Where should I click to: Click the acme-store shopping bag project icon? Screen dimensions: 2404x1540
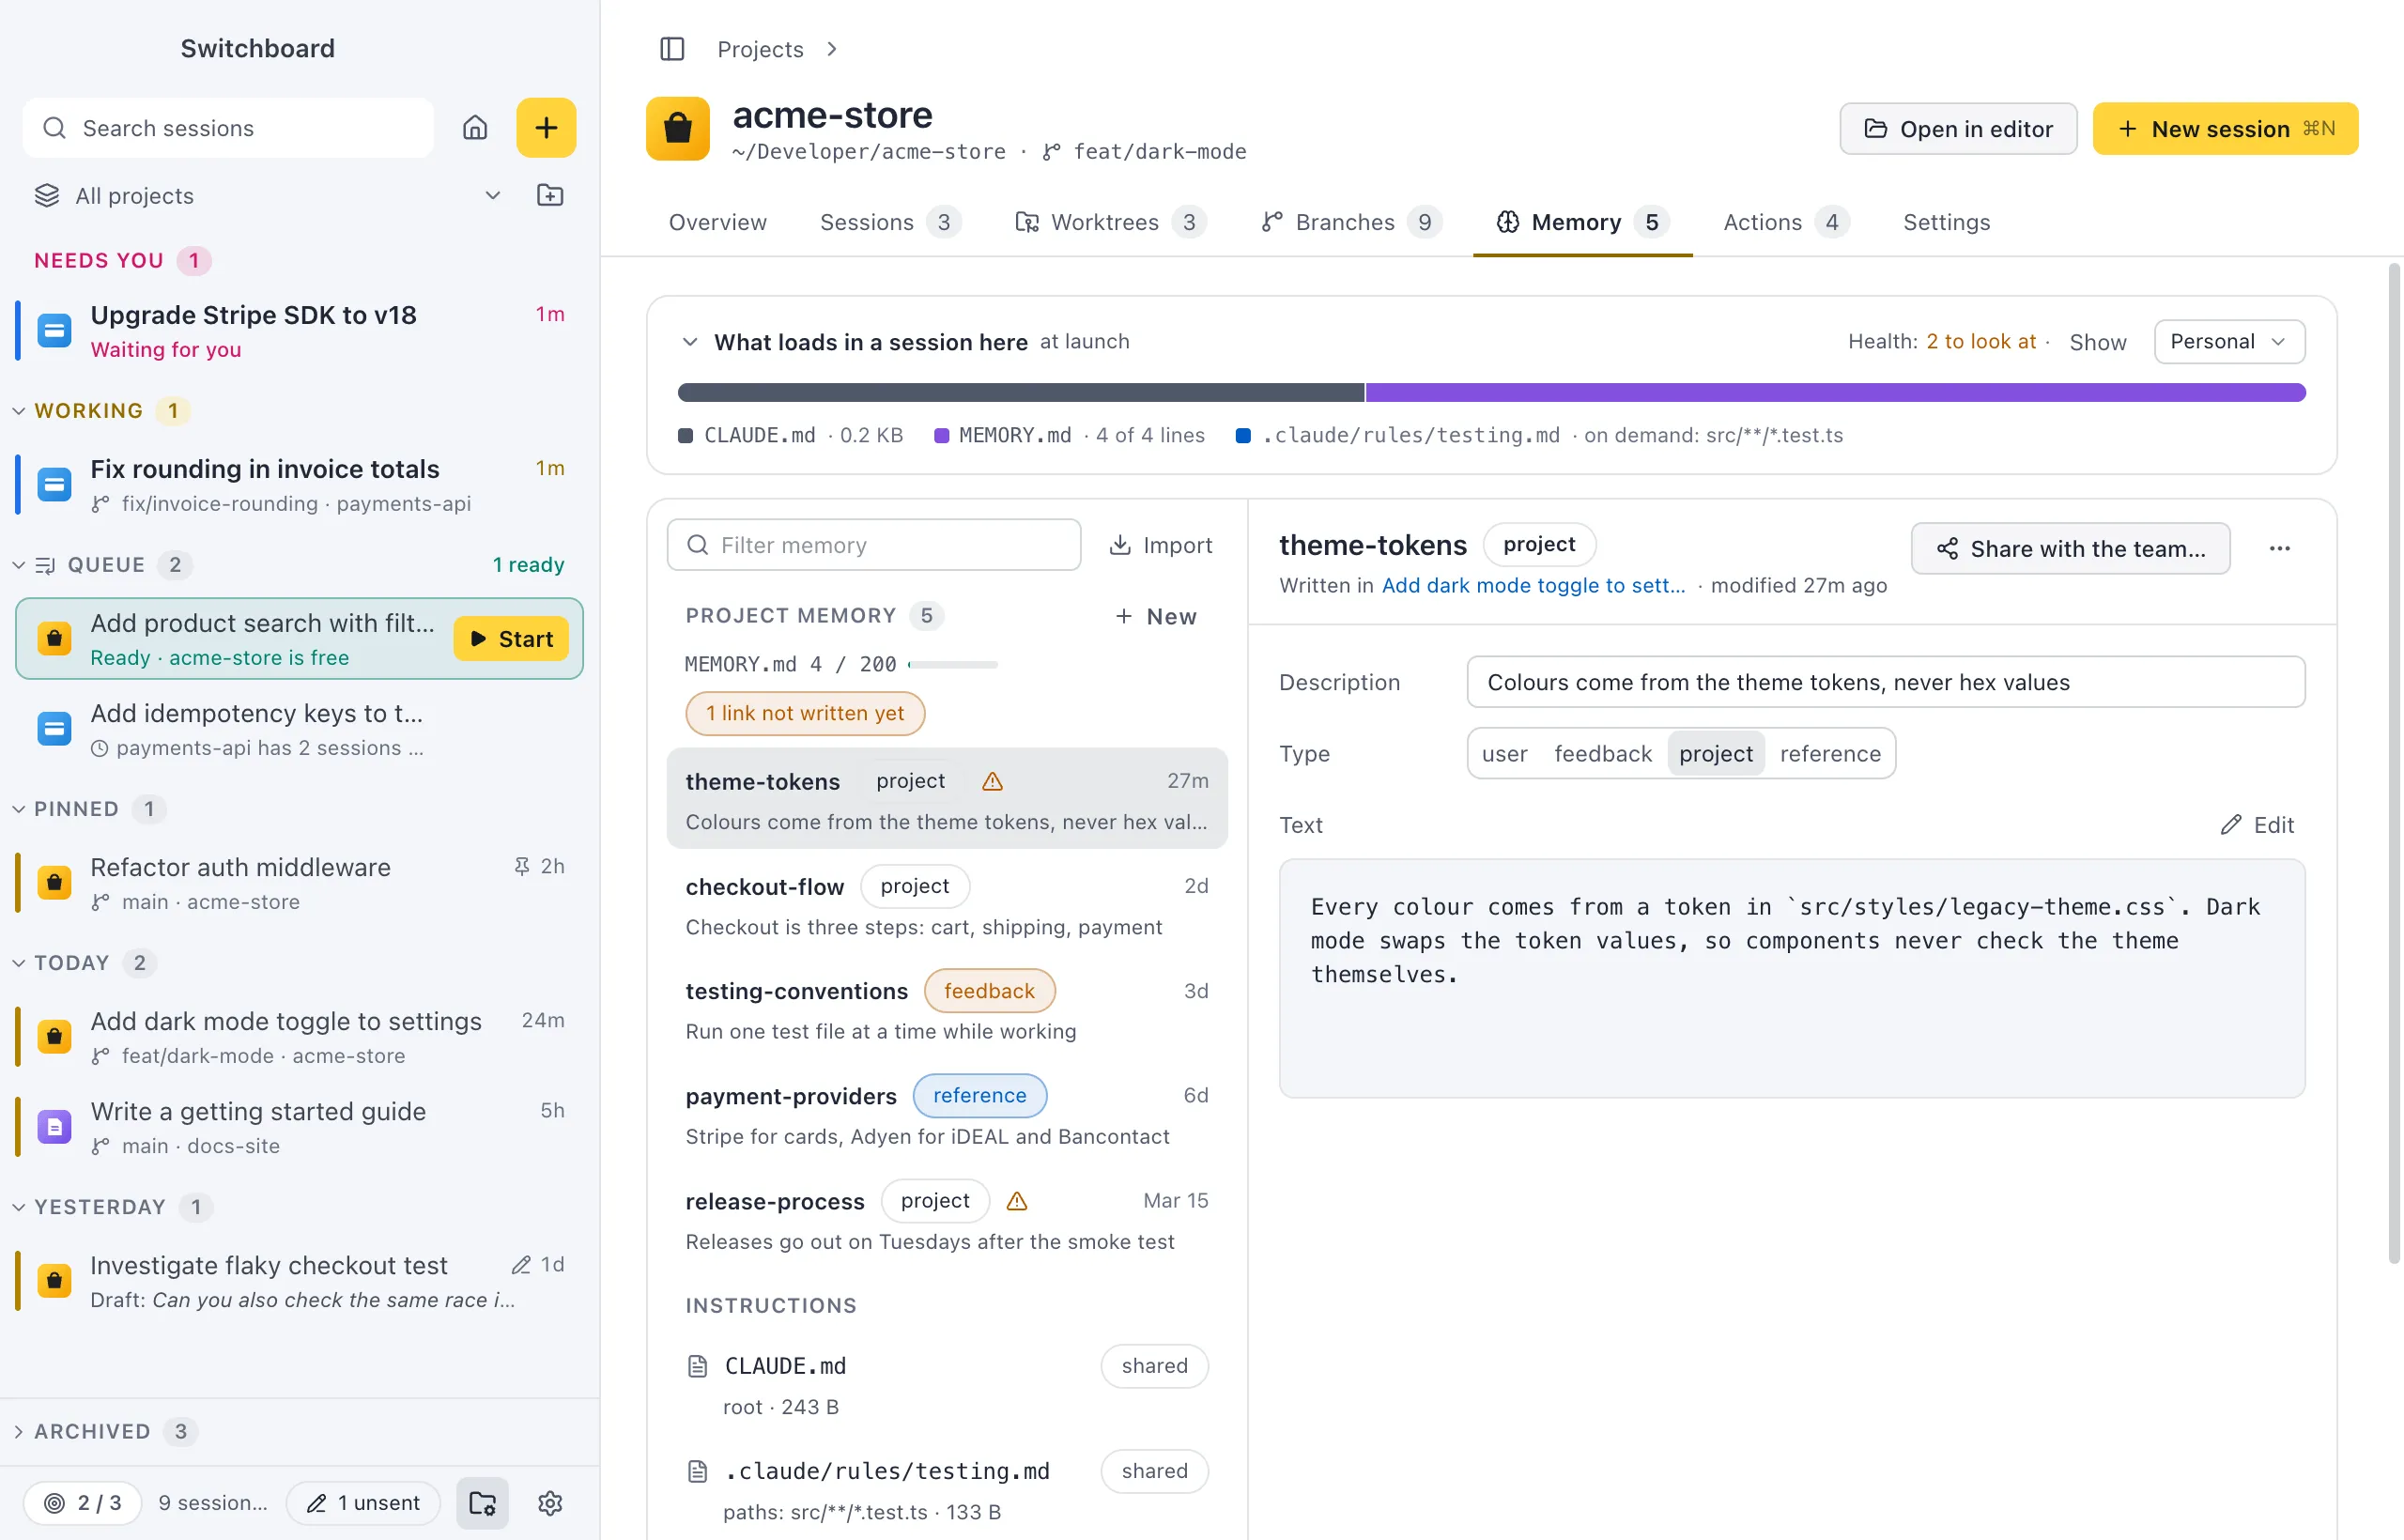(x=678, y=129)
